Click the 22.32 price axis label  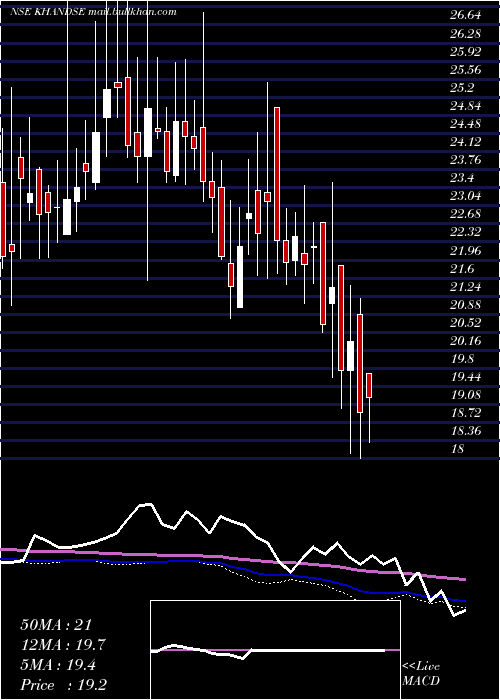click(465, 233)
